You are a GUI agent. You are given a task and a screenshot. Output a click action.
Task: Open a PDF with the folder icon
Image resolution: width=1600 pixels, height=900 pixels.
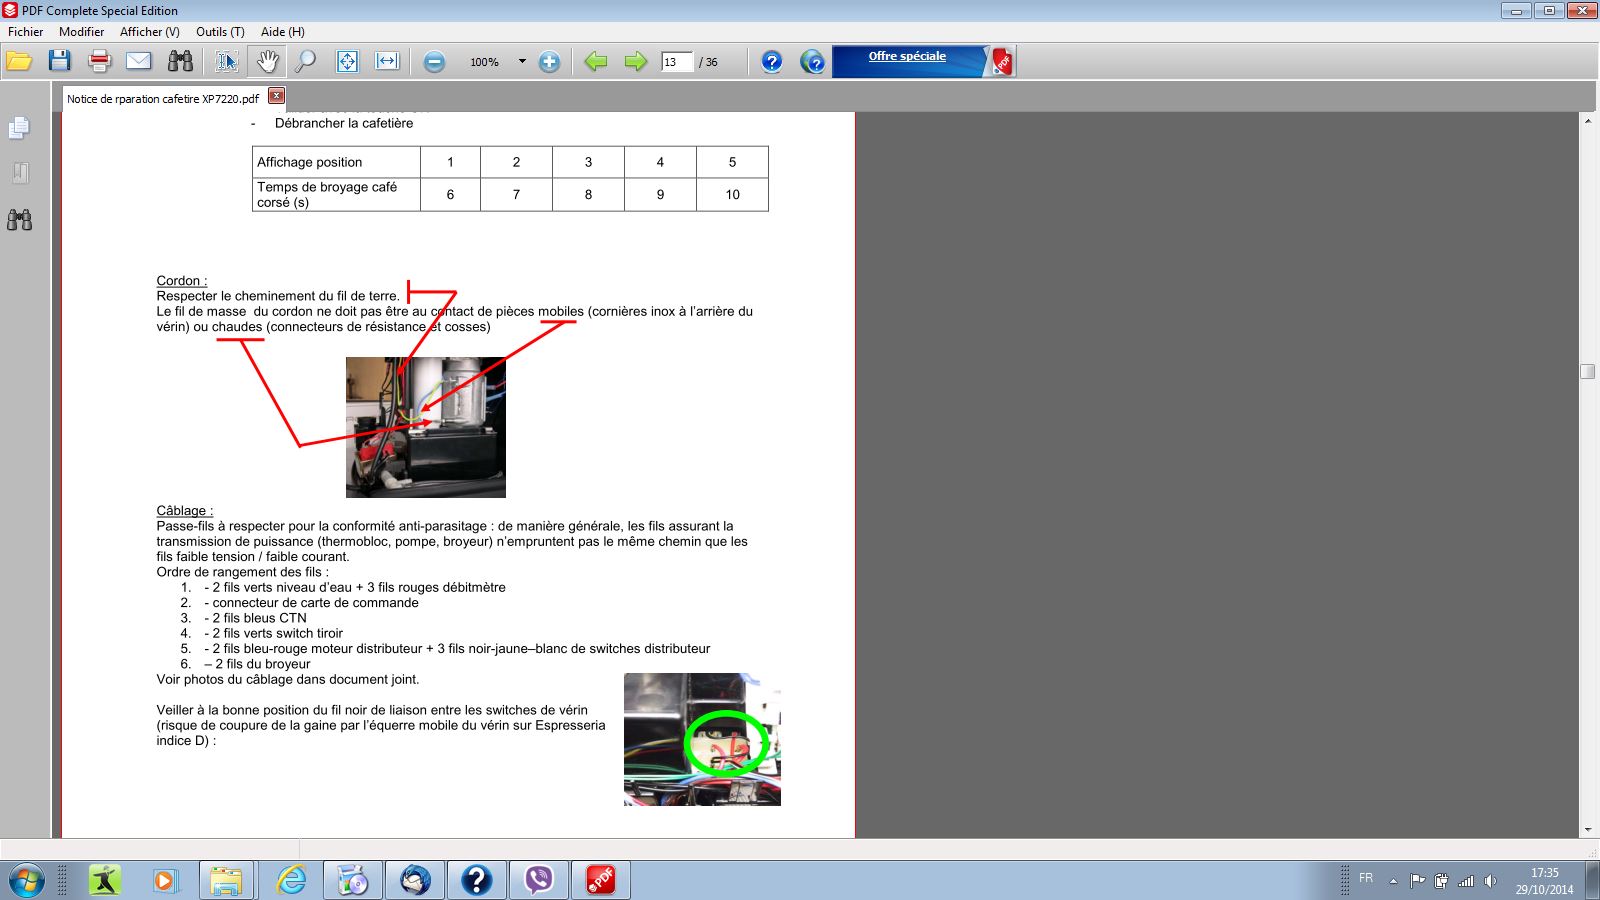click(x=19, y=62)
